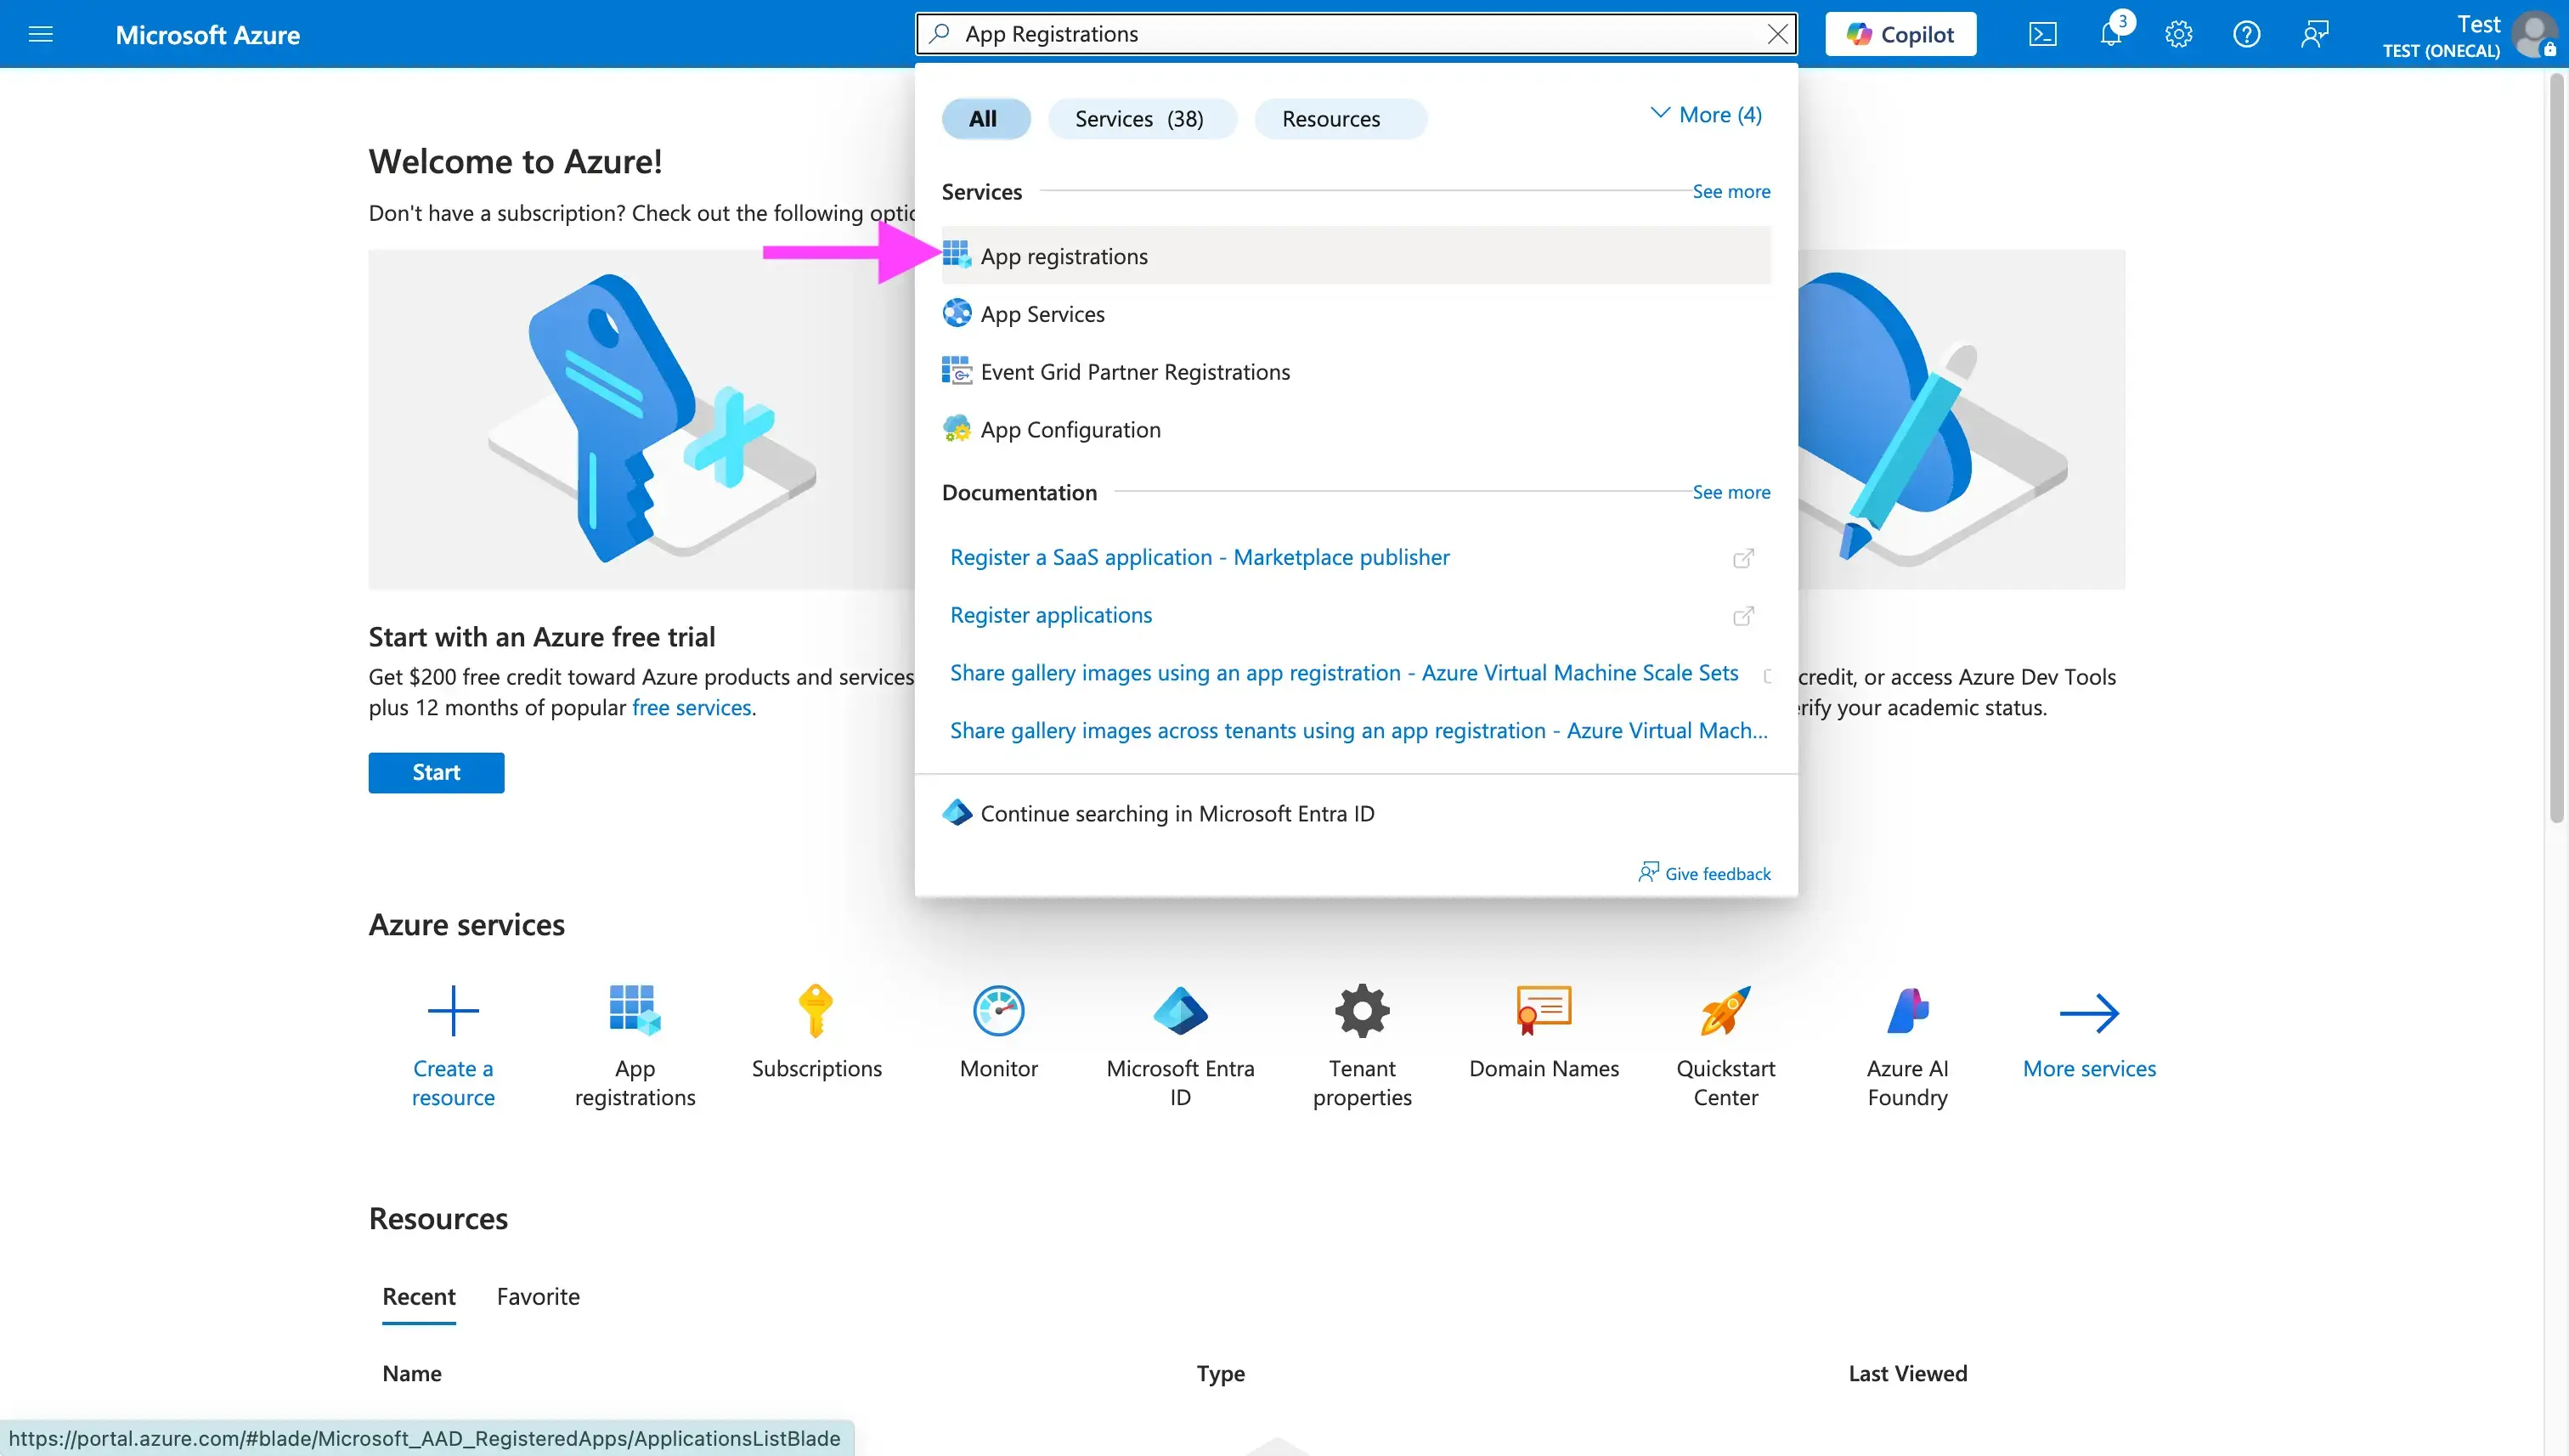Viewport: 2569px width, 1456px height.
Task: Open the Monitor service icon
Action: (x=998, y=1010)
